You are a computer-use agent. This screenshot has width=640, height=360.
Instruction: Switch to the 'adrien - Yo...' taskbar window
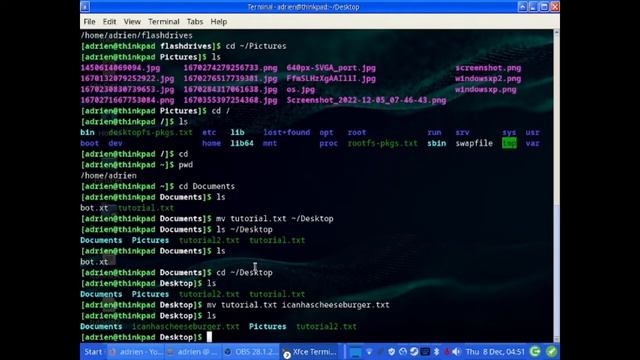(136, 352)
